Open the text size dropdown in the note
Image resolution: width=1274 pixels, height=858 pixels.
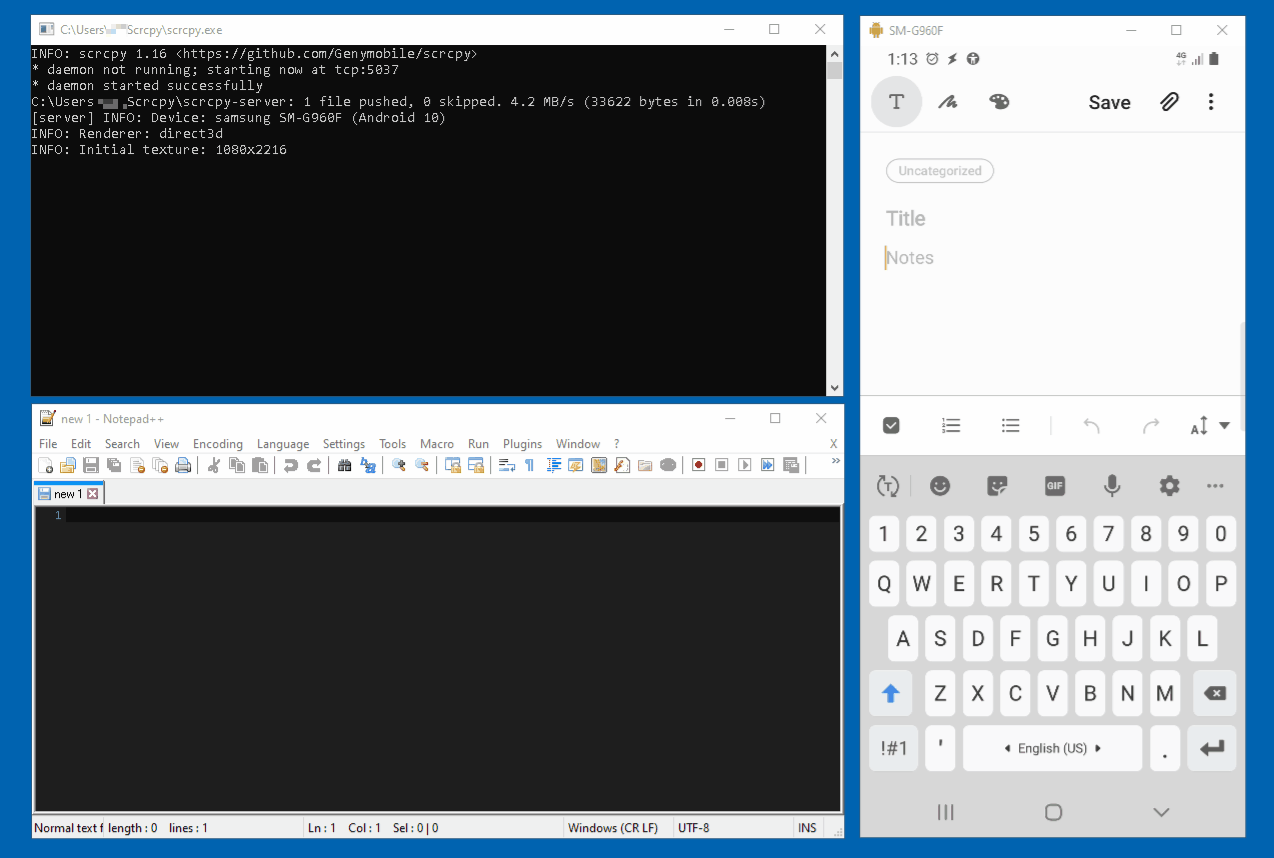(x=1210, y=427)
